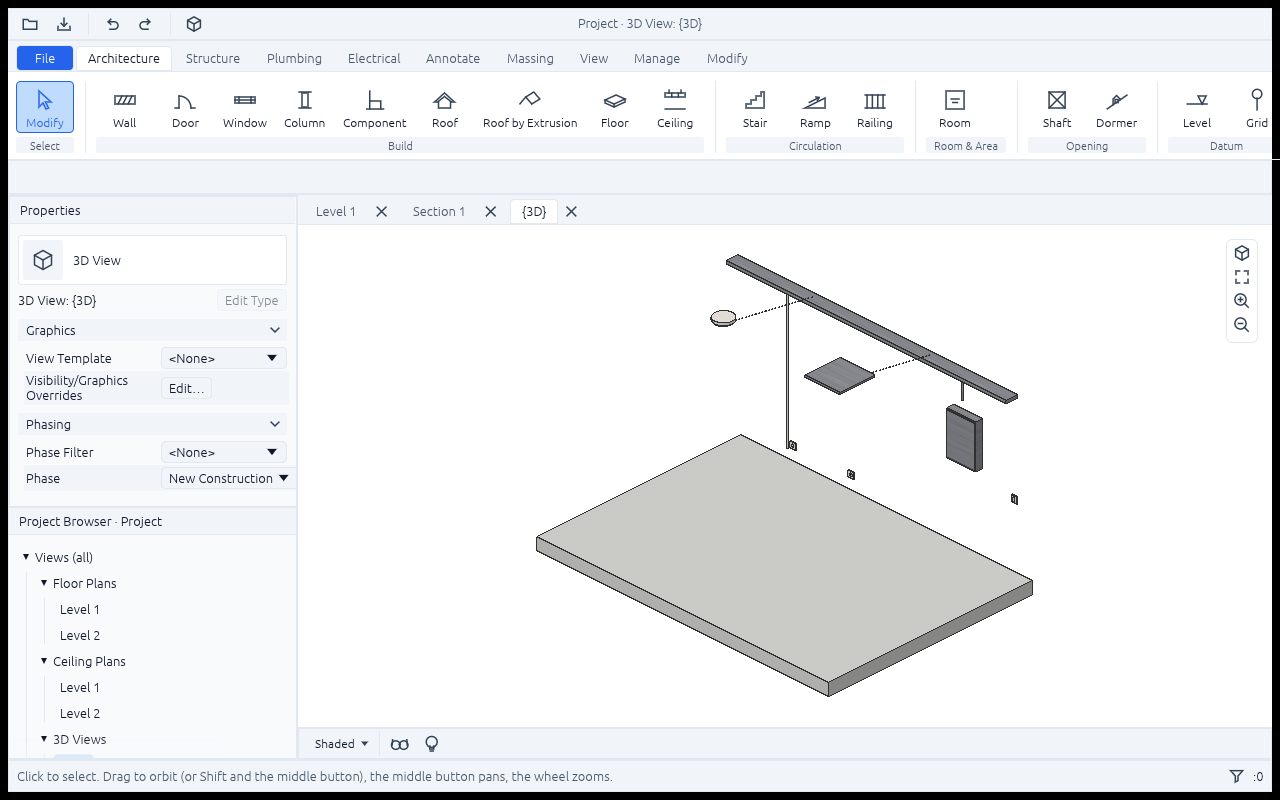Click the save download icon
This screenshot has height=800, width=1280.
pyautogui.click(x=64, y=24)
